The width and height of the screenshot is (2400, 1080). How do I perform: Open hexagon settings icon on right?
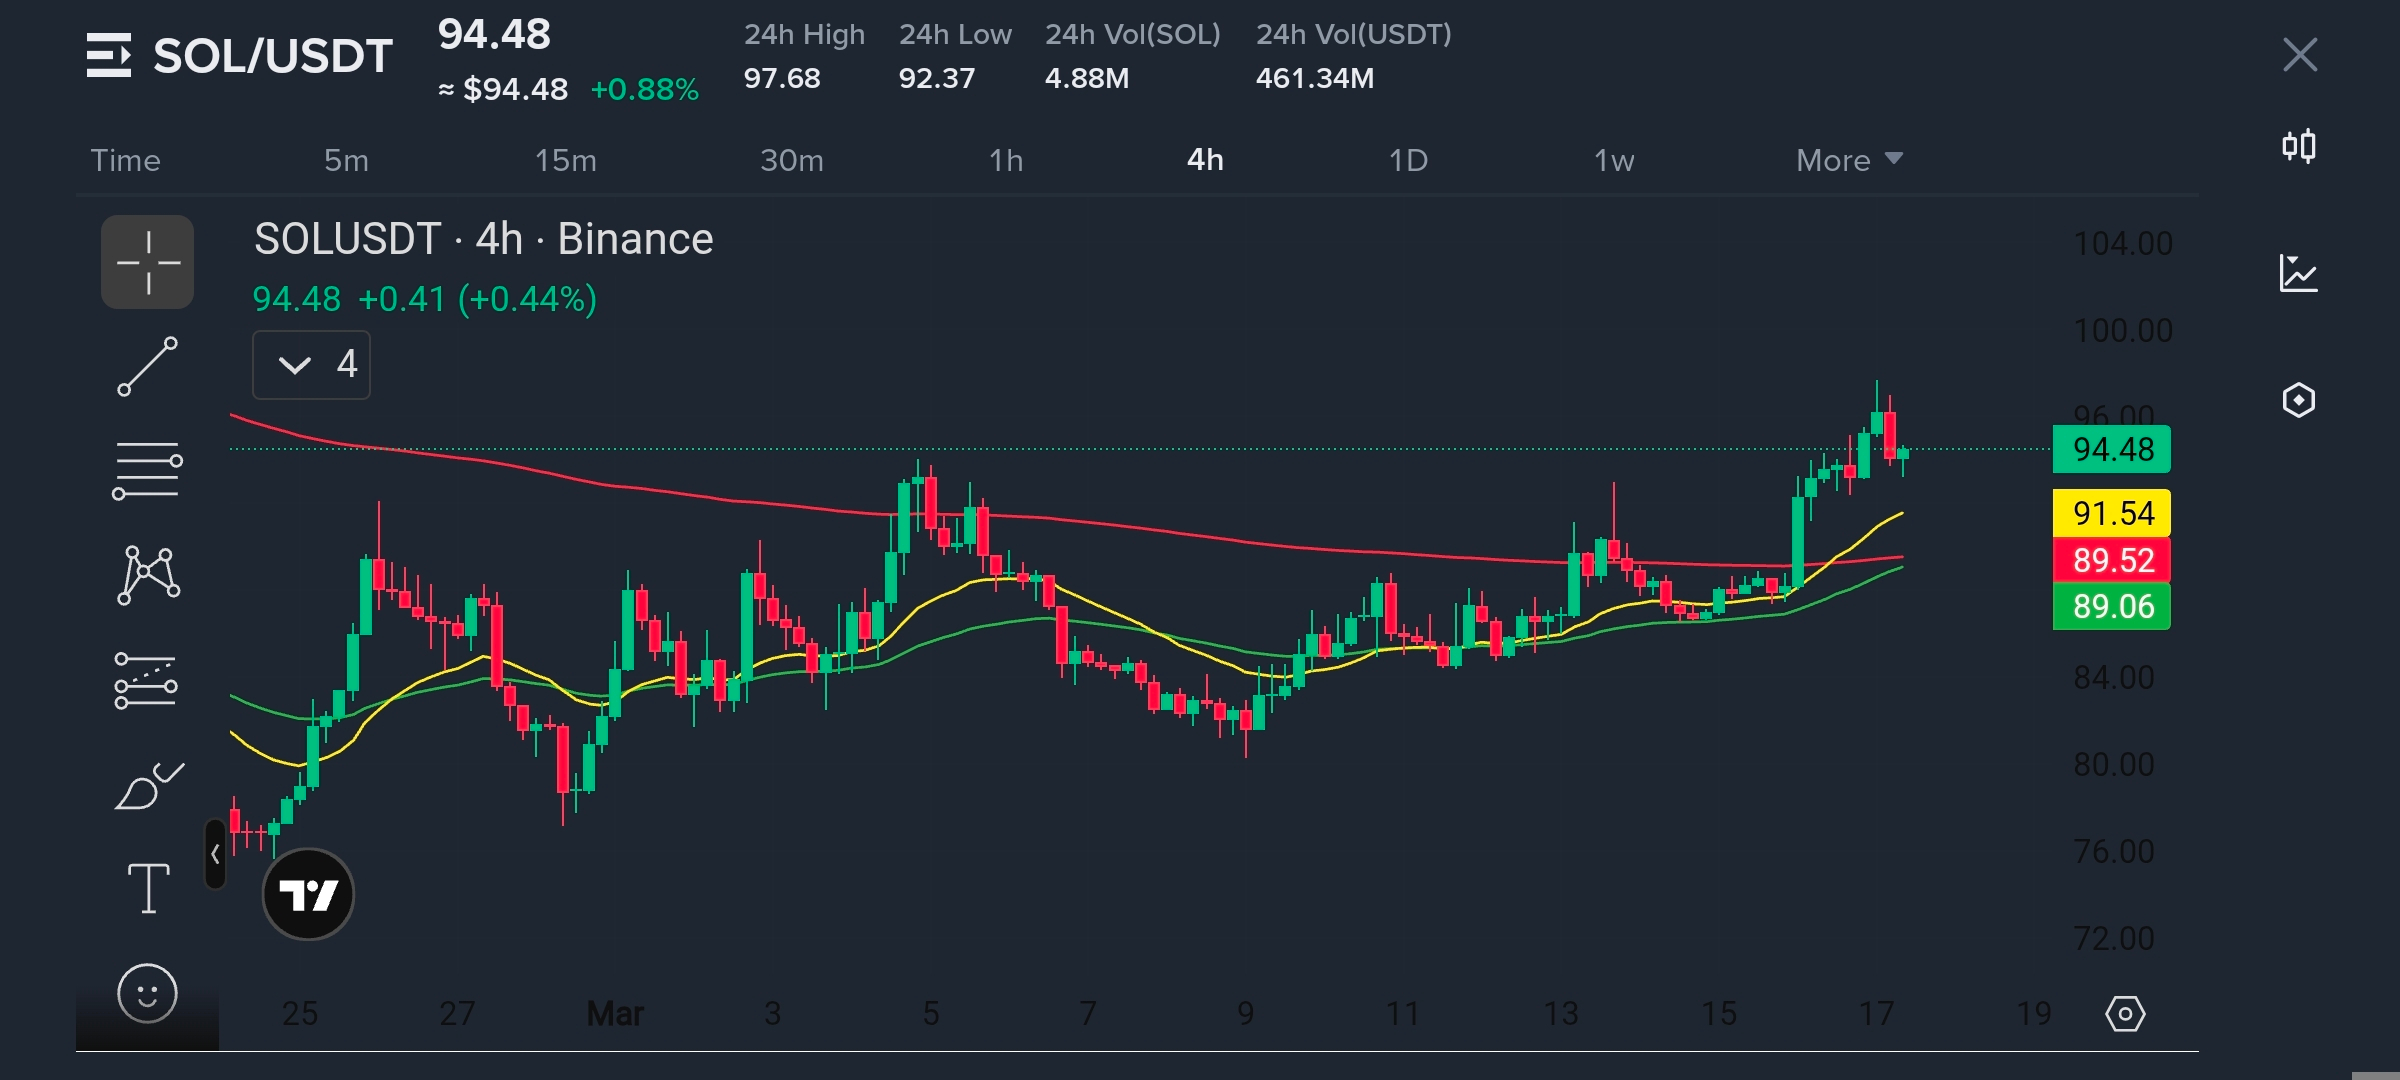click(2298, 400)
